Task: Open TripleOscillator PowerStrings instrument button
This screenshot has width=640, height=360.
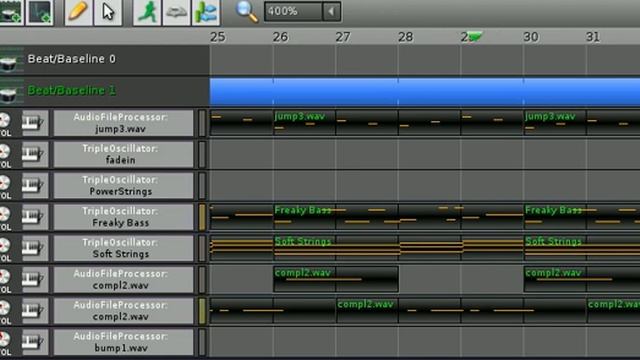Action: point(123,185)
